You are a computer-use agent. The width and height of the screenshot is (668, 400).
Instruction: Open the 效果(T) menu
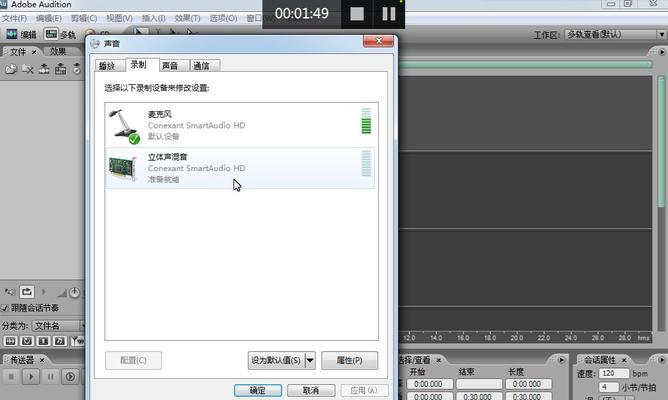[187, 18]
